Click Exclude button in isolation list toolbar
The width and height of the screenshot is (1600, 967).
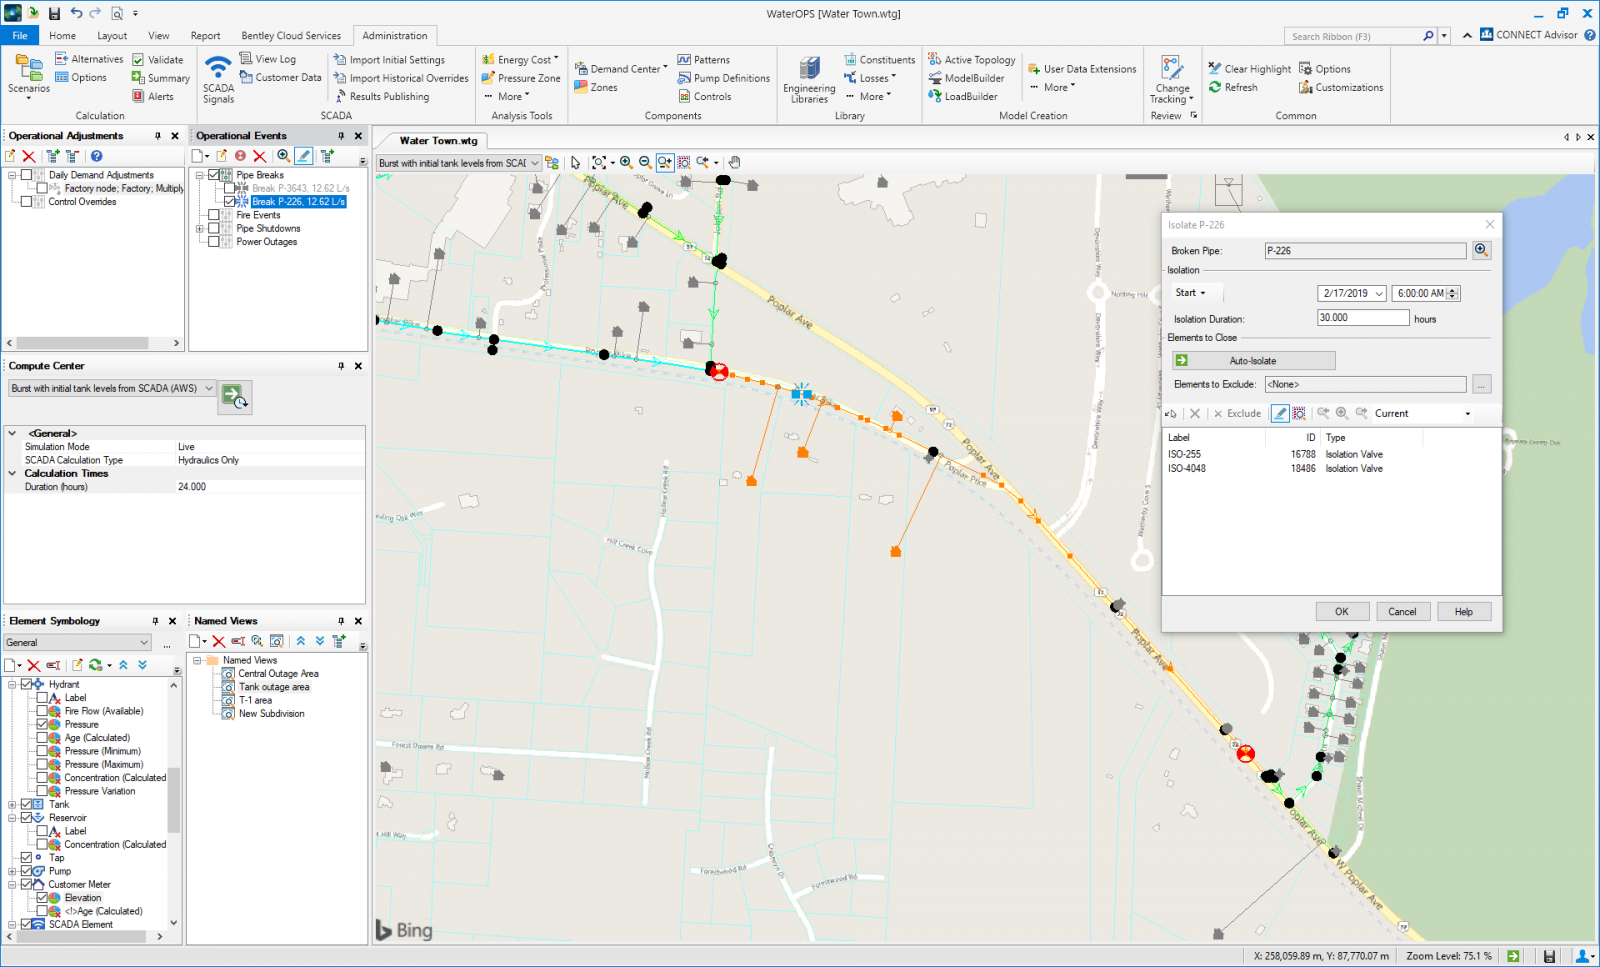tap(1237, 413)
